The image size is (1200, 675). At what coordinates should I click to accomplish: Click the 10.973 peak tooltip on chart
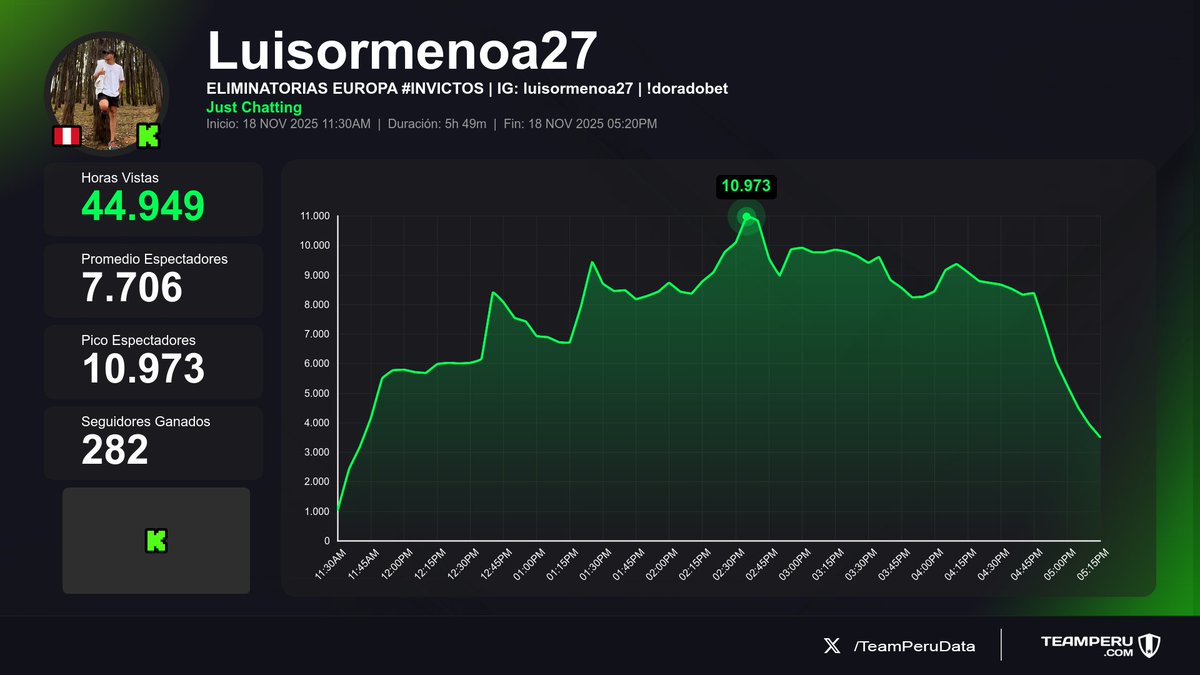[x=746, y=185]
